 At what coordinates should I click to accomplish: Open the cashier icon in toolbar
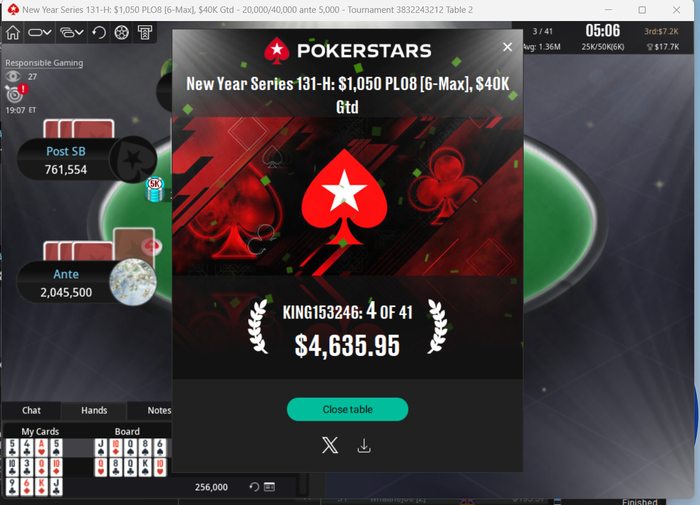tap(145, 33)
